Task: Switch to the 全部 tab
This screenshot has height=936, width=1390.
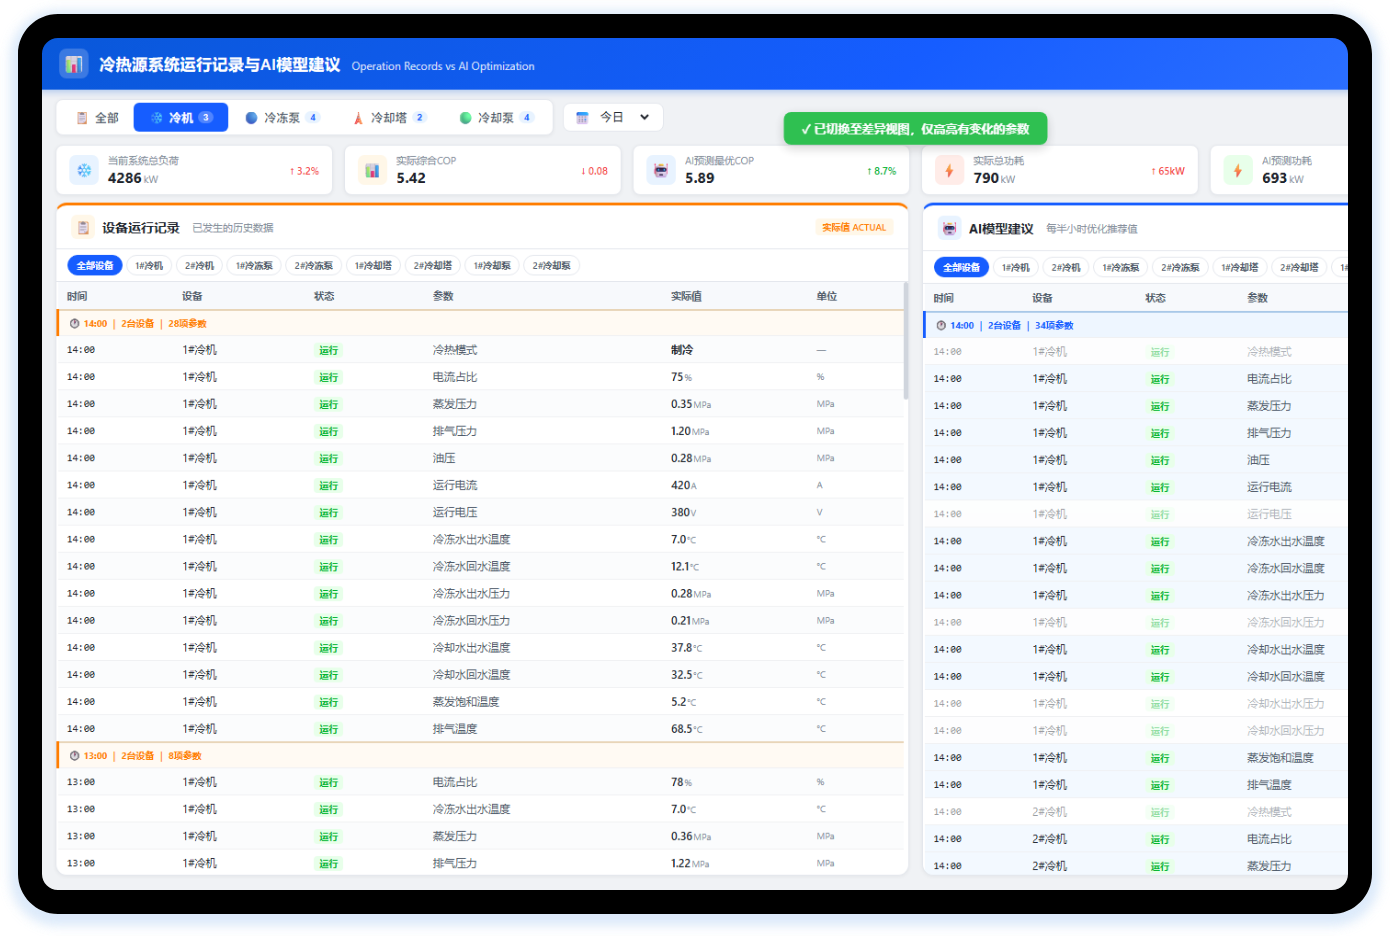Action: (x=97, y=118)
